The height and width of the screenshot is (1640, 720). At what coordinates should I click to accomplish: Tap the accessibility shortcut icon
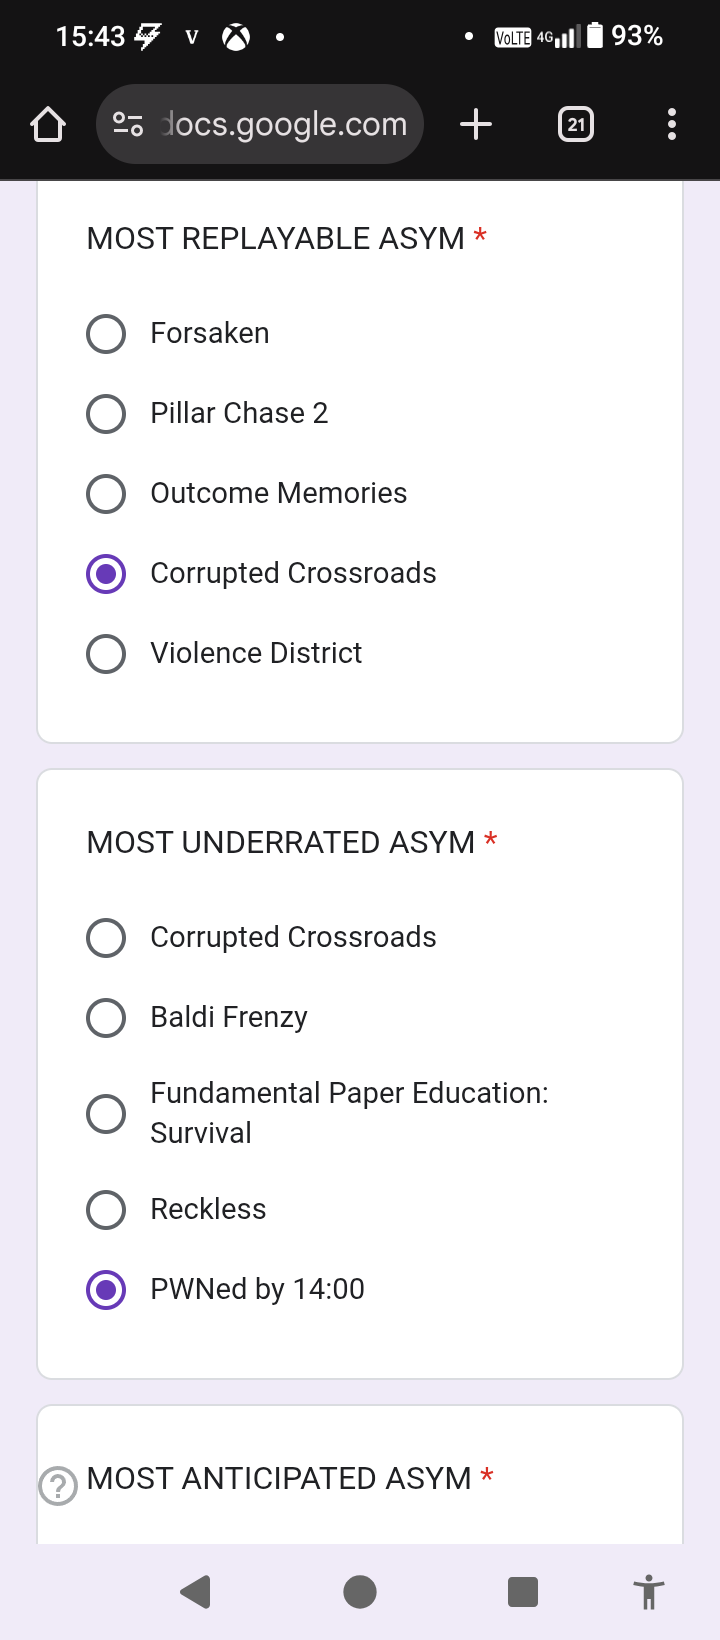tap(648, 1591)
